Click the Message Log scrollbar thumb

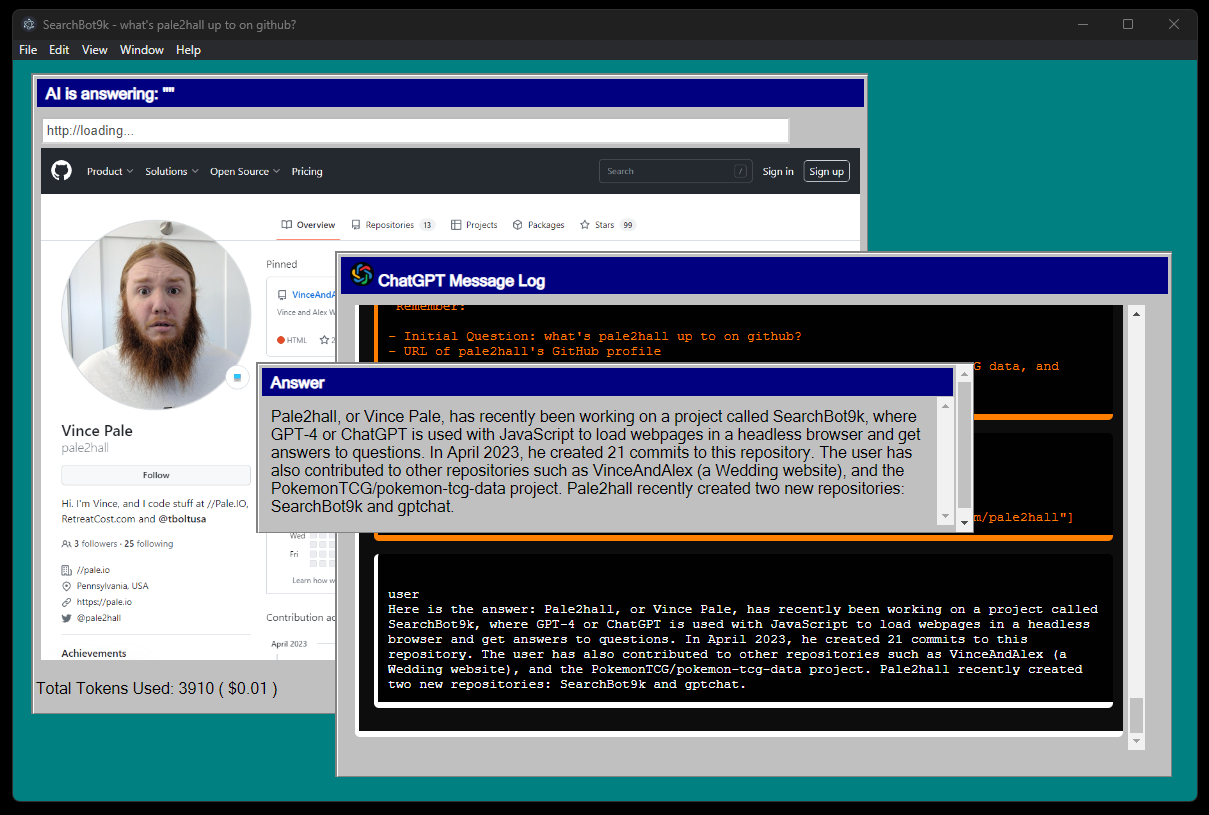point(1136,715)
